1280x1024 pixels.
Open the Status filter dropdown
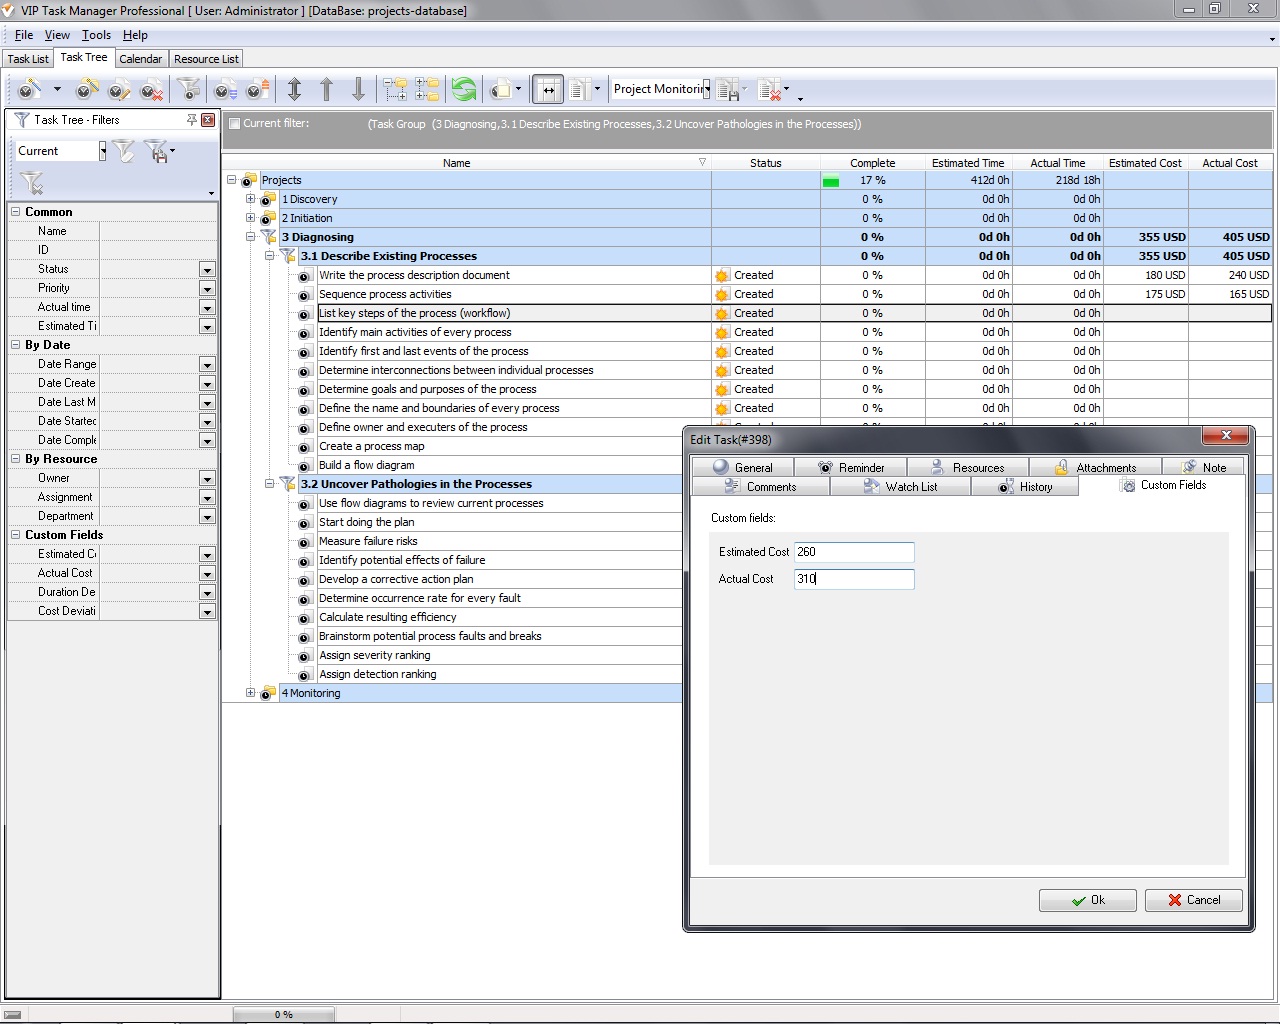click(x=207, y=270)
